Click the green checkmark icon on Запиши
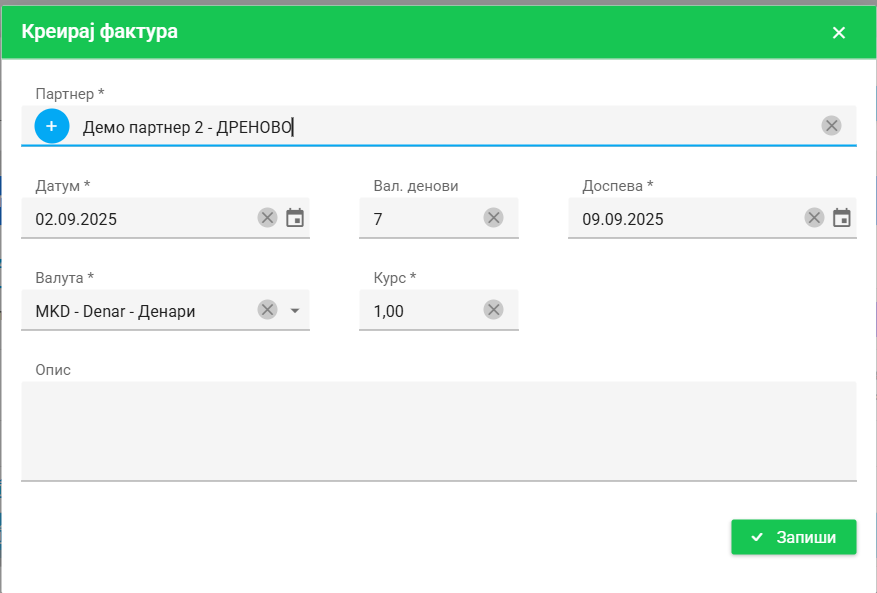 tap(757, 537)
